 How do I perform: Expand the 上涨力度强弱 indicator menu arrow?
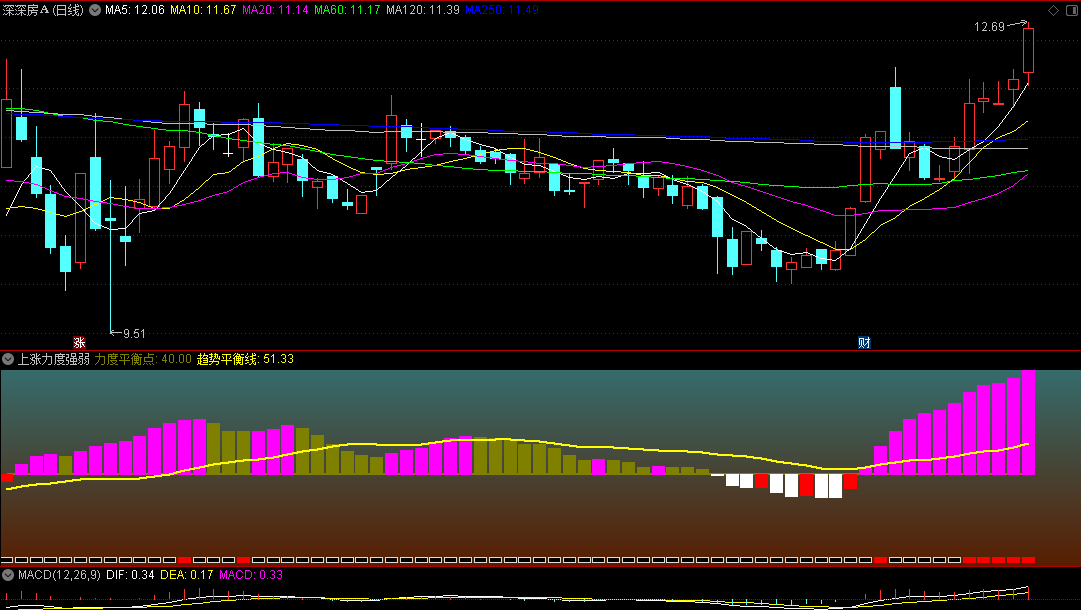[8, 359]
